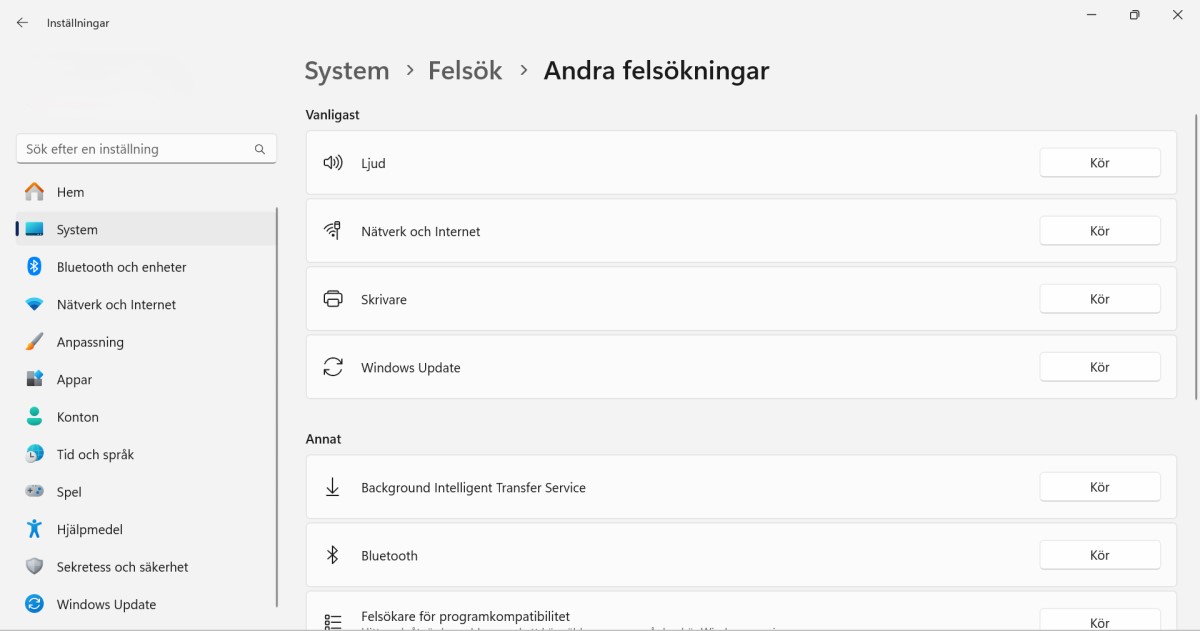The height and width of the screenshot is (631, 1200).
Task: Click Kör for Background Intelligent Transfer Service
Action: [x=1100, y=487]
